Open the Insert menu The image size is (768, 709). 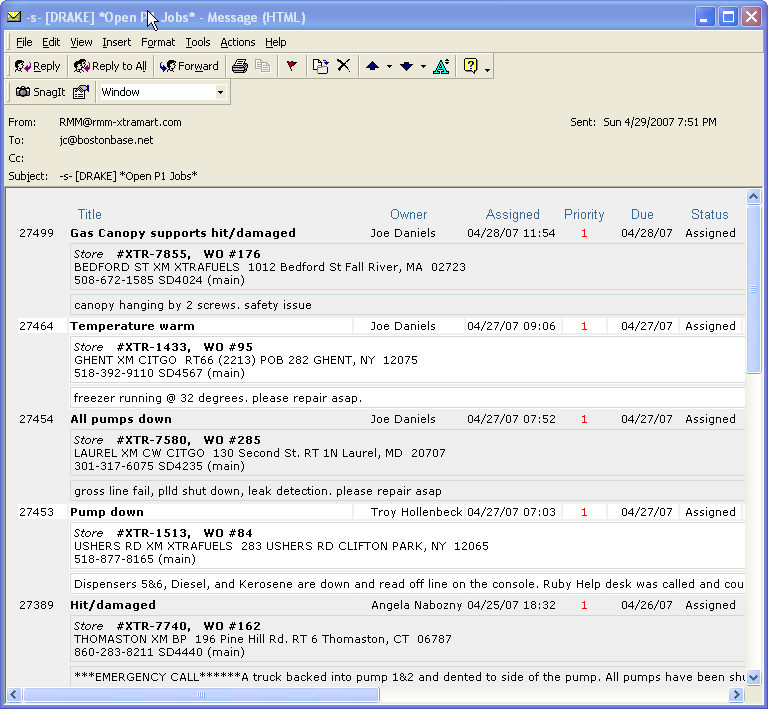(117, 42)
